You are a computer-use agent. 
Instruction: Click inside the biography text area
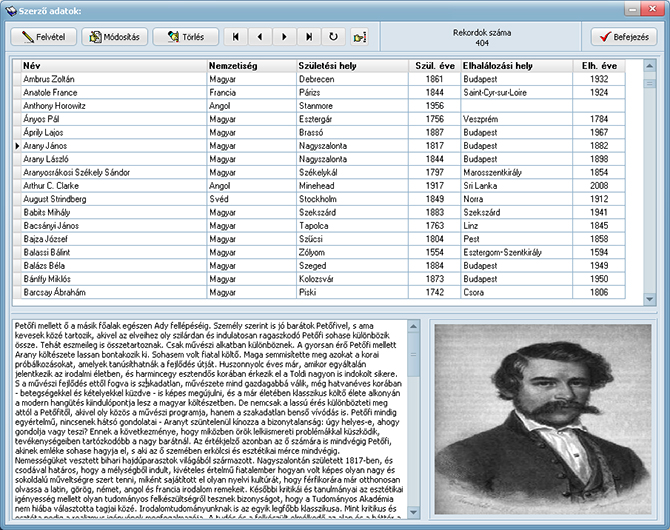[x=210, y=419]
